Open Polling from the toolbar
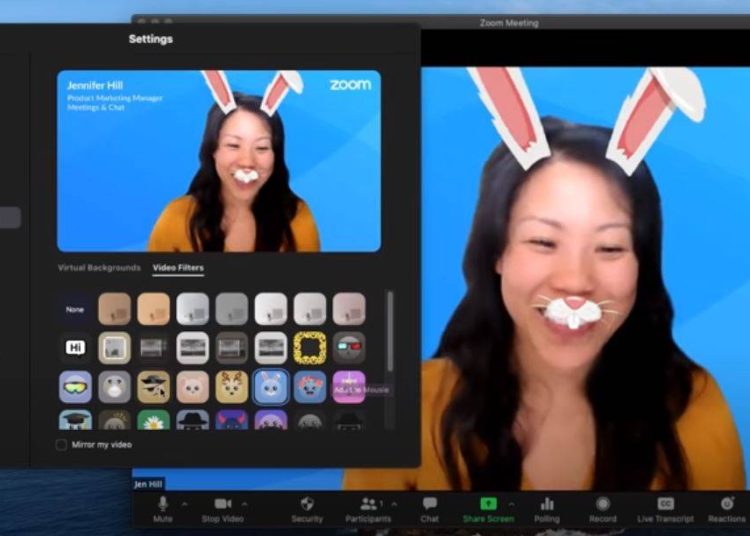 point(547,510)
